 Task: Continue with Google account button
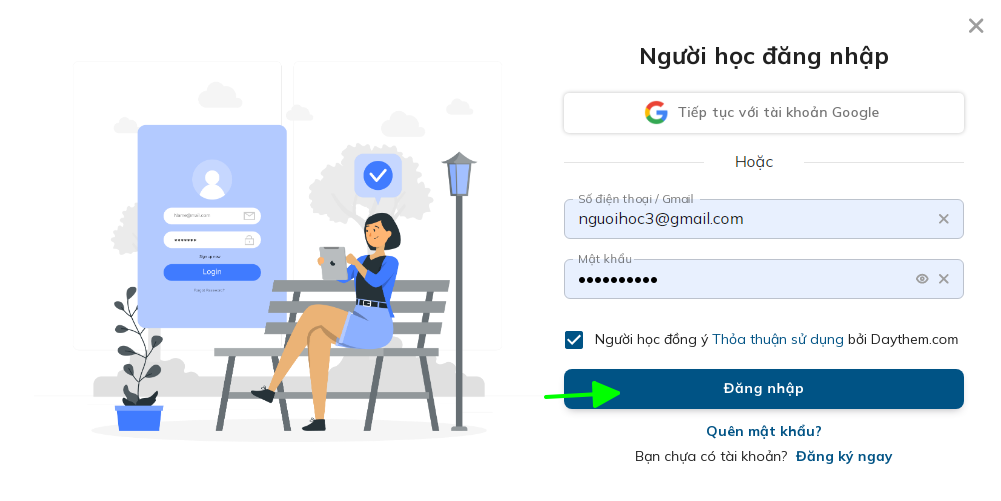(764, 113)
